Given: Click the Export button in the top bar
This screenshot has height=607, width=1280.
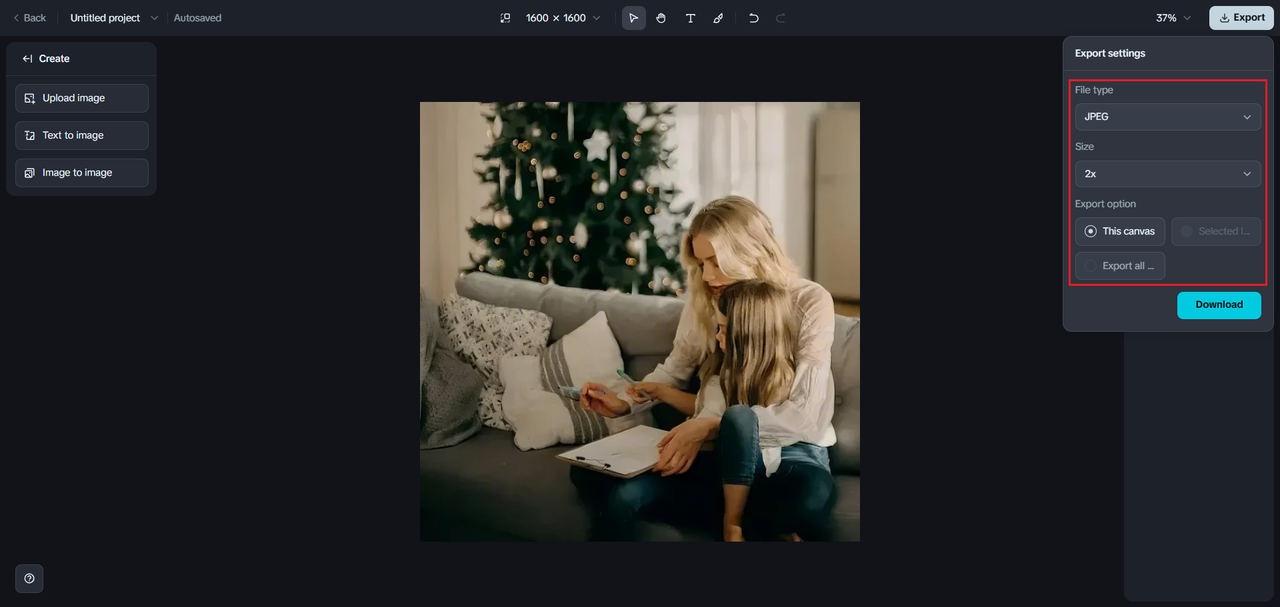Looking at the screenshot, I should [1241, 18].
